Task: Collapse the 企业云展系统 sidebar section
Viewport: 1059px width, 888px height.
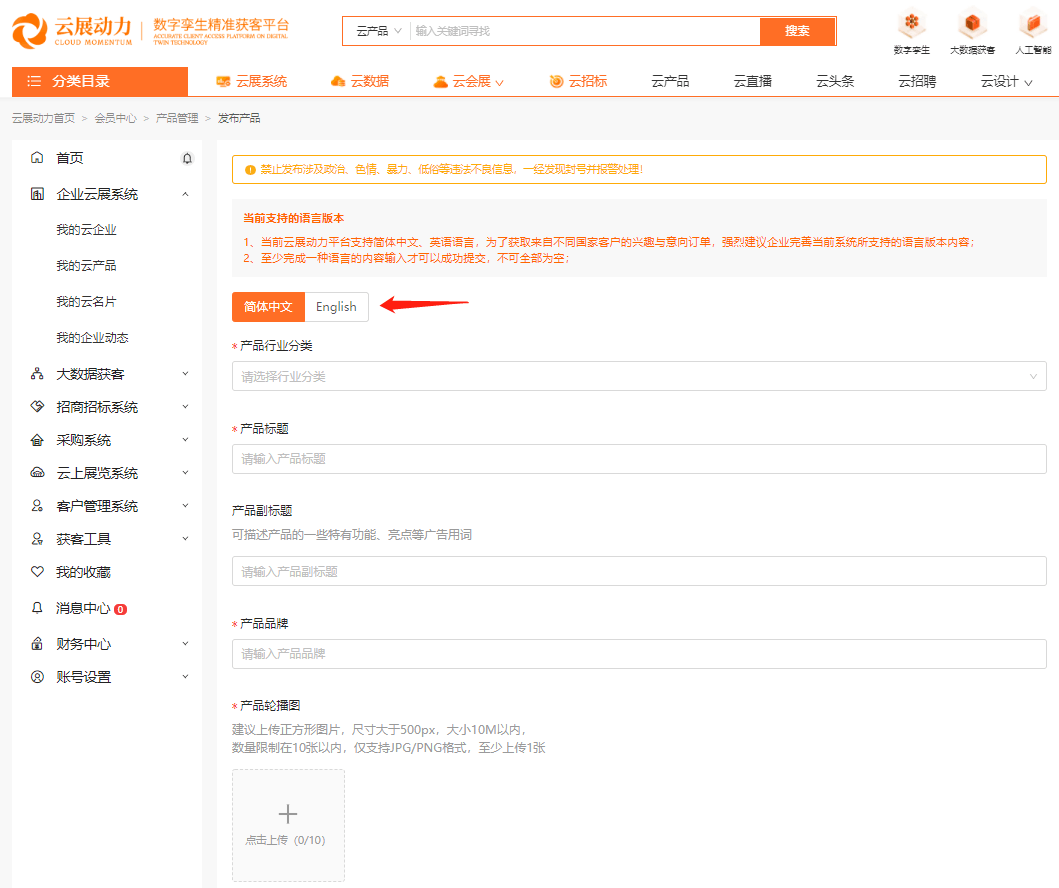Action: (x=184, y=194)
